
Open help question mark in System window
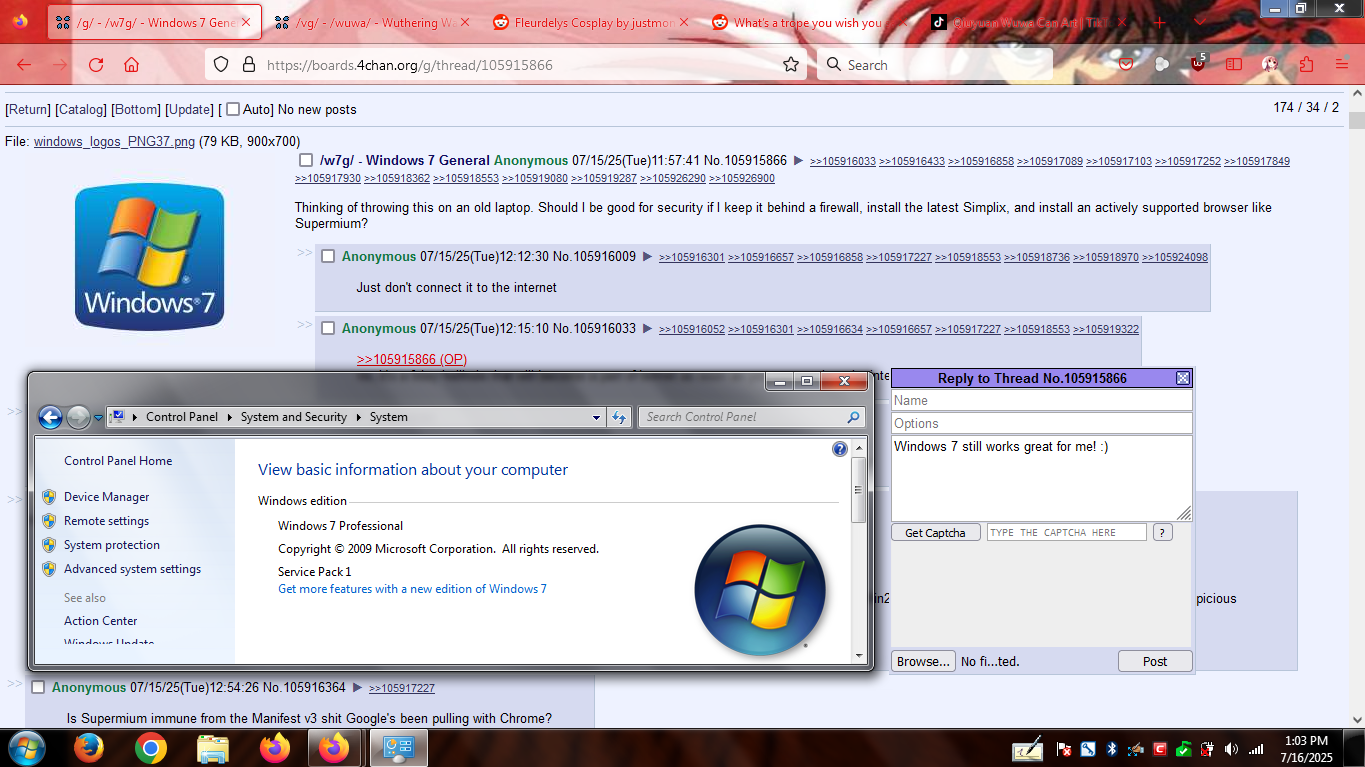pos(840,449)
